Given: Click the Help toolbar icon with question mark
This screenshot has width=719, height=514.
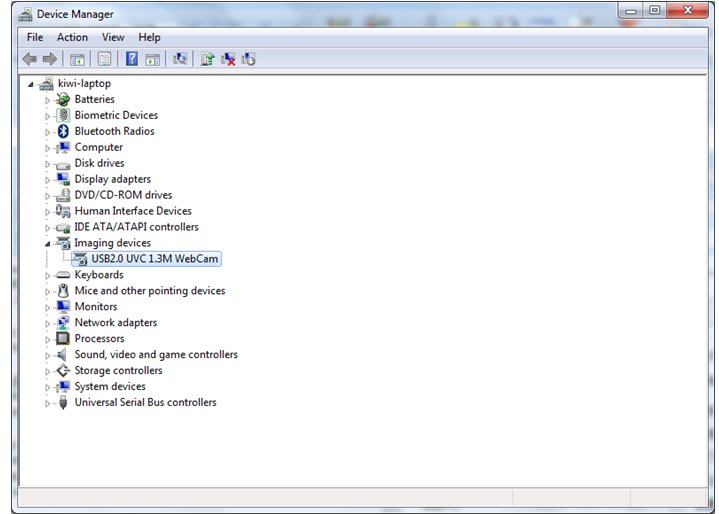Looking at the screenshot, I should [x=131, y=59].
